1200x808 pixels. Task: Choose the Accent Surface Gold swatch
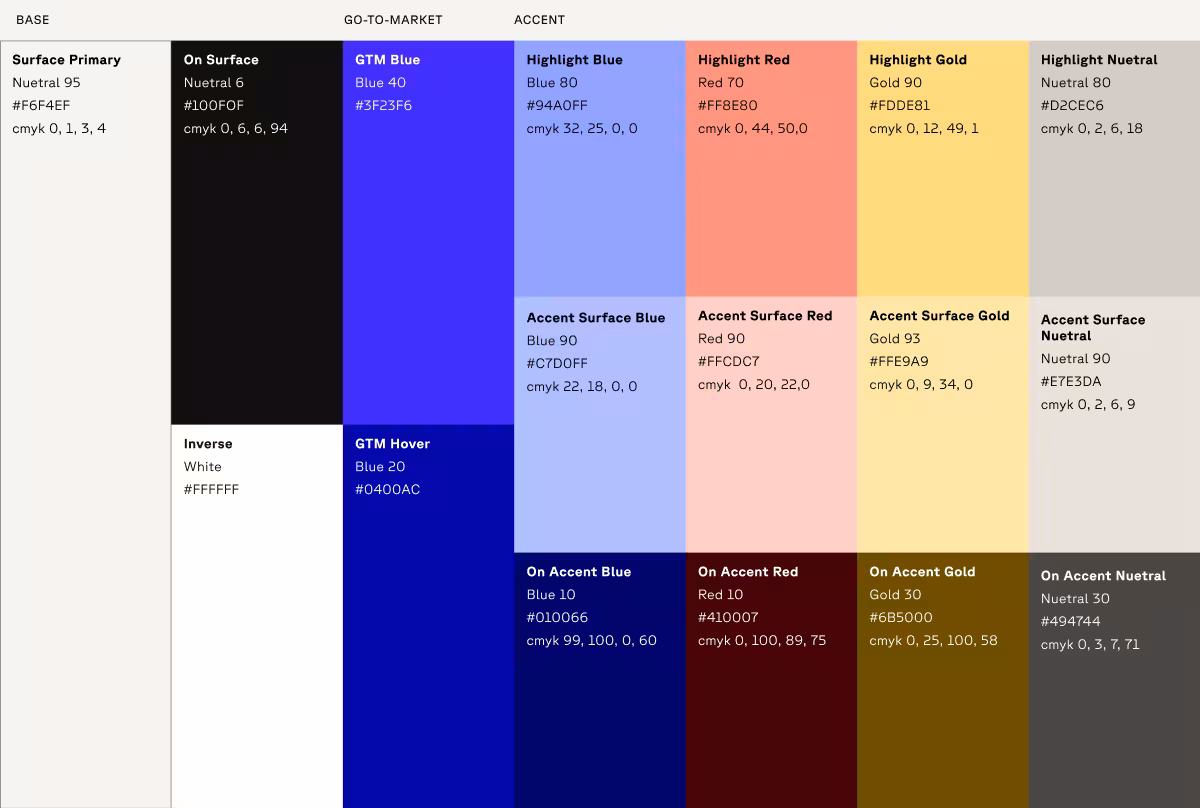tap(943, 425)
